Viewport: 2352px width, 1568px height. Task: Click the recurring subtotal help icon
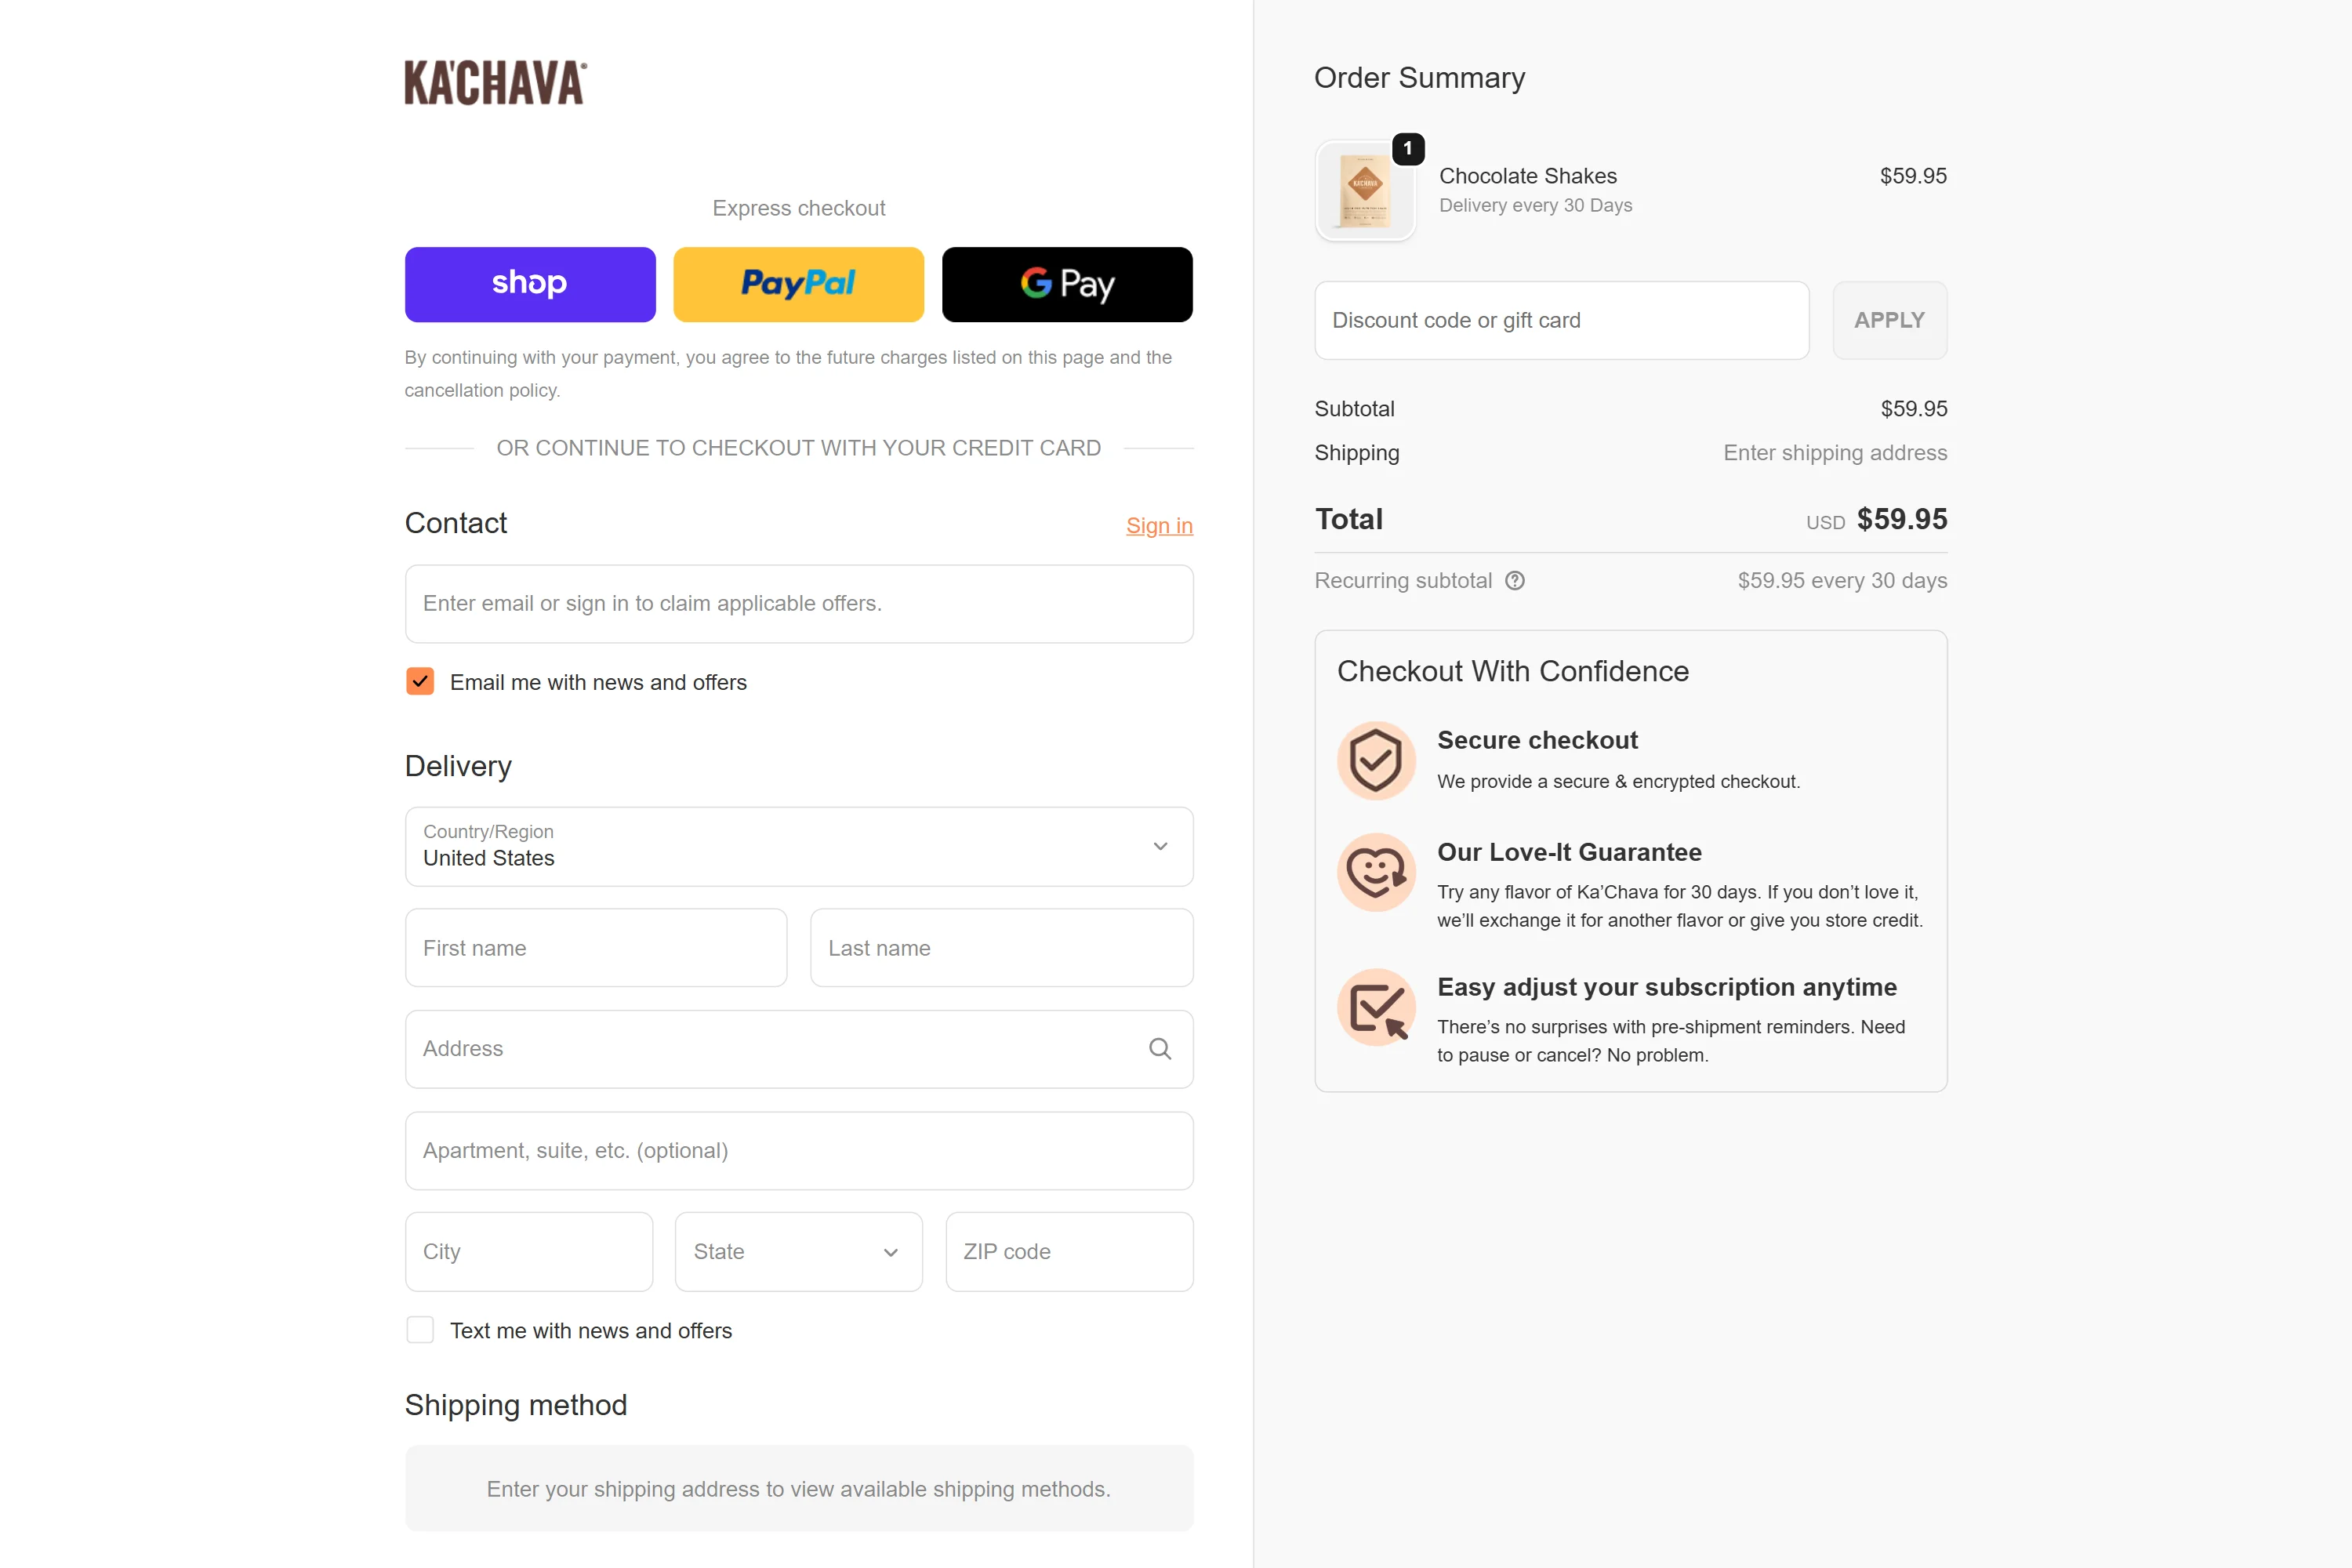pos(1515,581)
